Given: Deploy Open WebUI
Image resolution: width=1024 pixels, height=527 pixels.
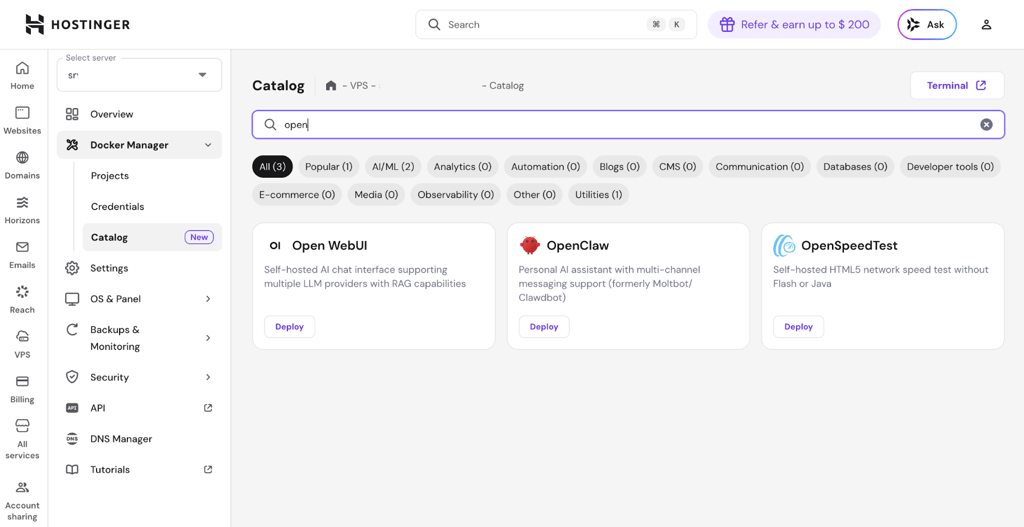Looking at the screenshot, I should click(x=289, y=327).
